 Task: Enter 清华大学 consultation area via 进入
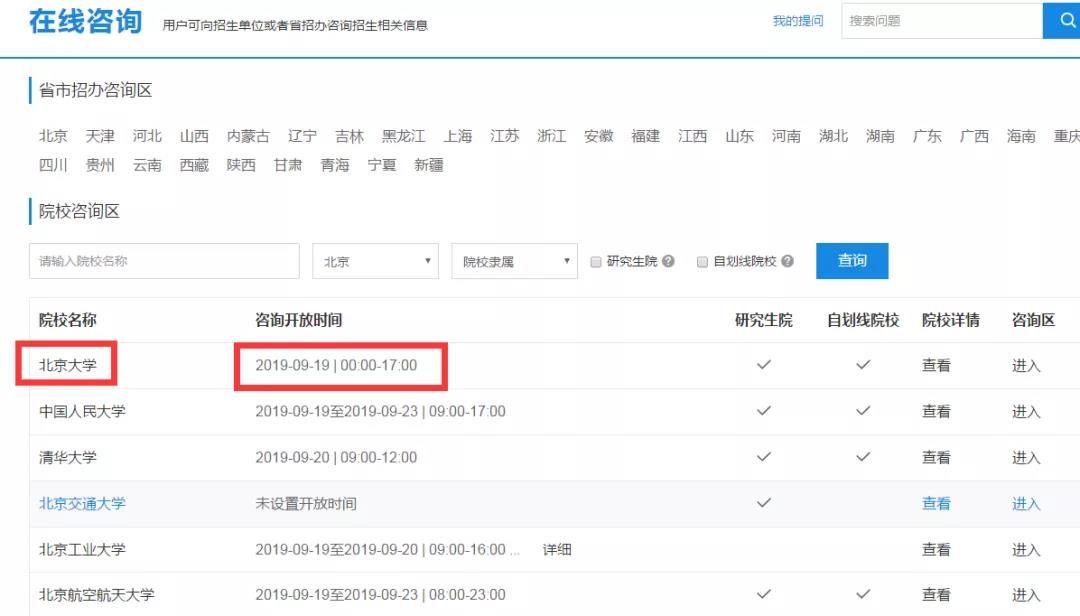(x=1026, y=457)
